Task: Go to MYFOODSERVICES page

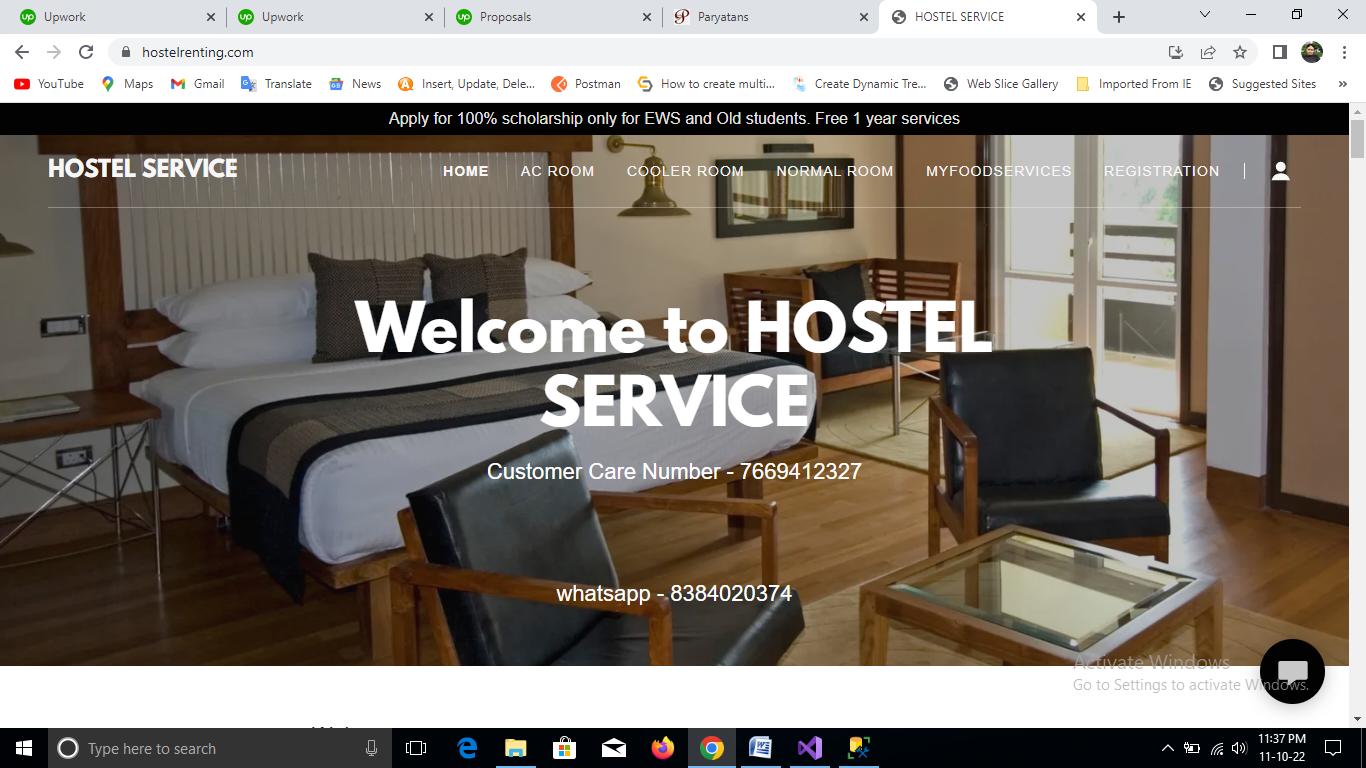Action: 998,171
